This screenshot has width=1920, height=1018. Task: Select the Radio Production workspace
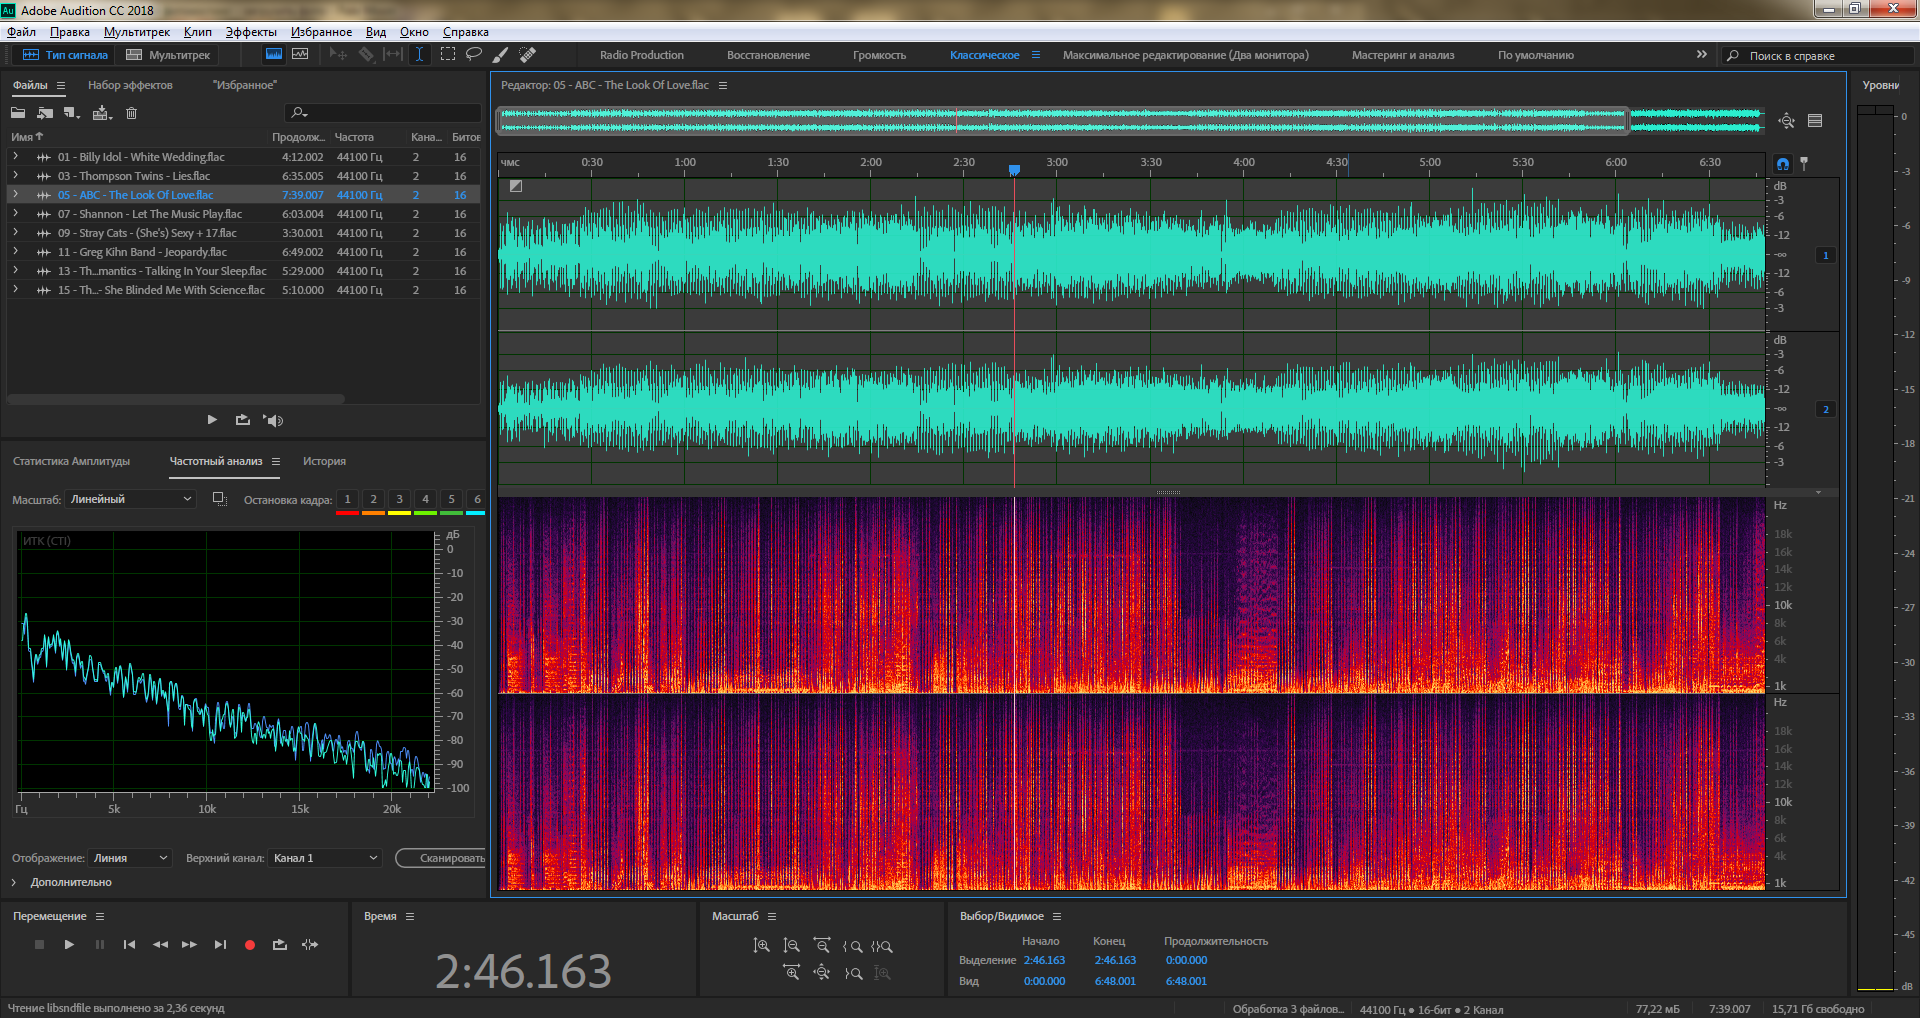(x=642, y=55)
